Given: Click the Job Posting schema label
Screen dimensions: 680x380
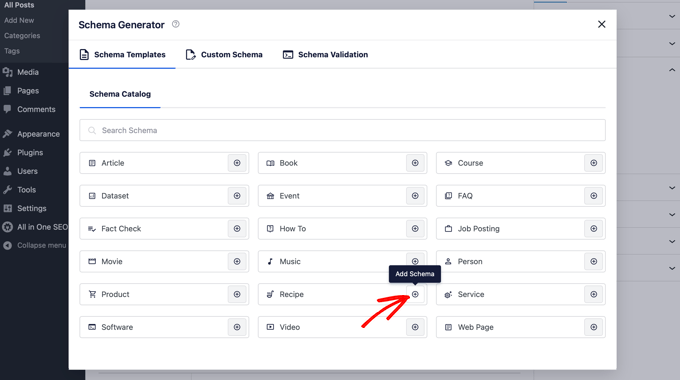Looking at the screenshot, I should pyautogui.click(x=478, y=229).
